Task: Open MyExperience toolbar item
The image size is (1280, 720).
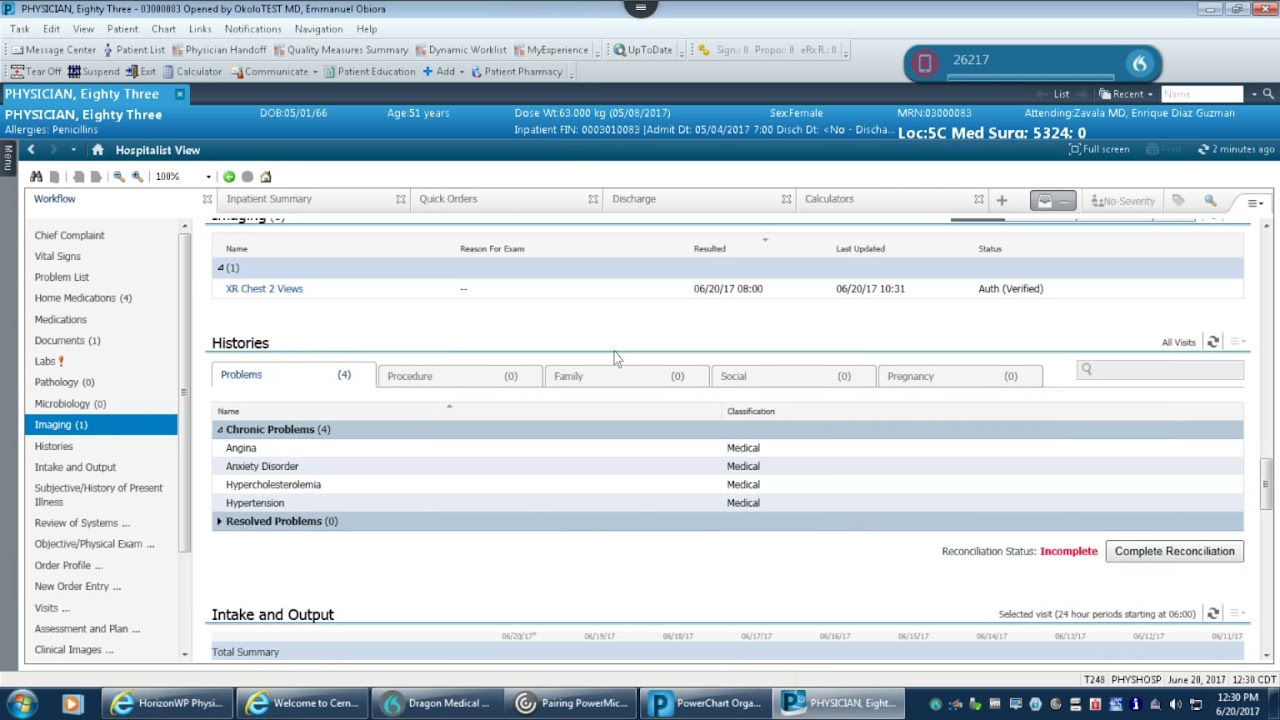Action: (x=550, y=49)
